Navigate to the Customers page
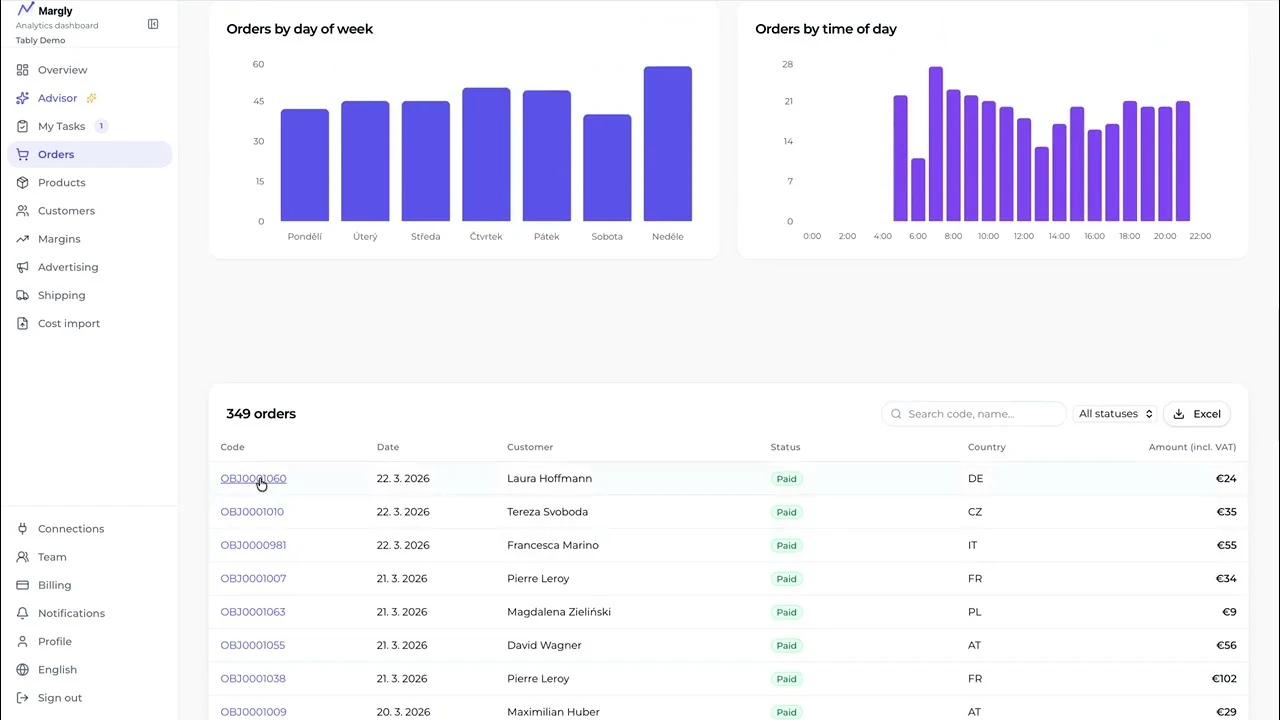 [x=90, y=211]
